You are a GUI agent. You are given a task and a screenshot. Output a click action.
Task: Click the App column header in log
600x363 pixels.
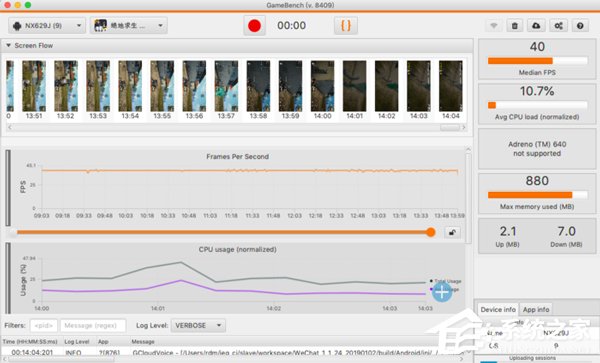click(103, 342)
